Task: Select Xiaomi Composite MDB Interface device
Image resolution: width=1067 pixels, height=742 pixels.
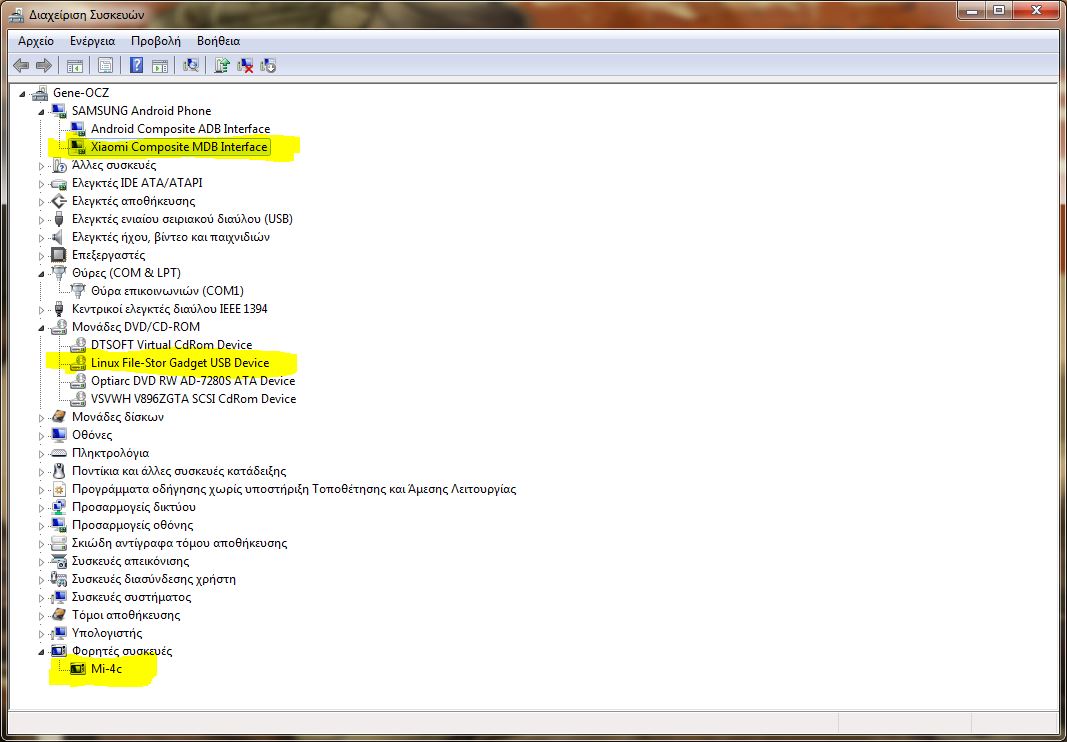Action: click(179, 147)
